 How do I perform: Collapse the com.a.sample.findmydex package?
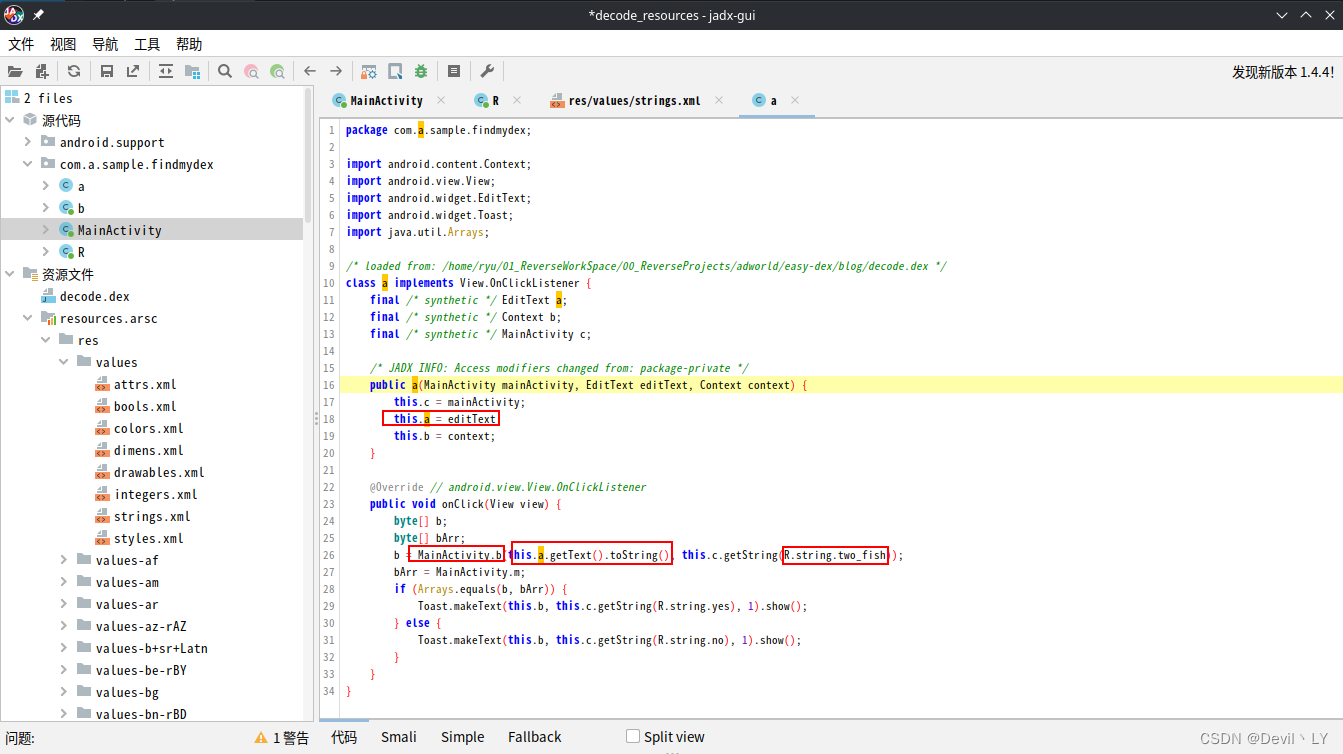(x=28, y=164)
